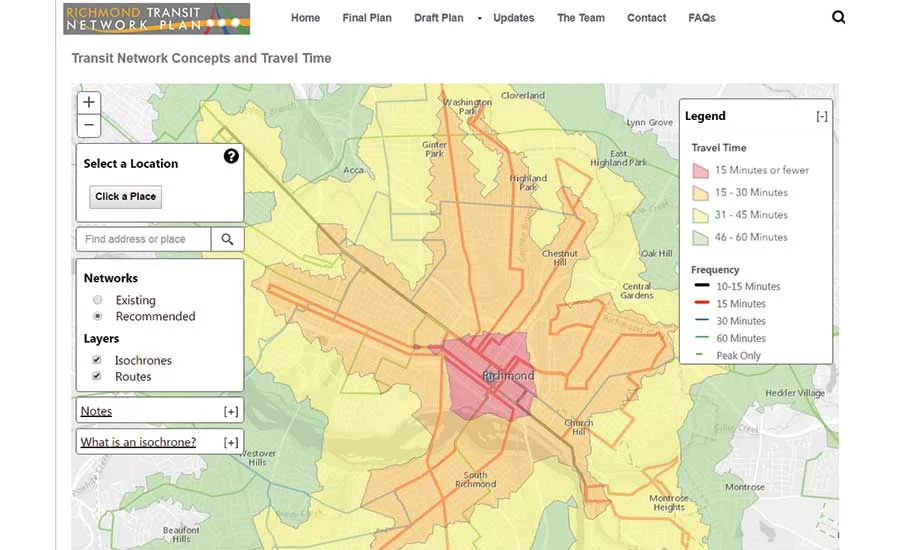Click the blue 30 Minutes frequency line

click(701, 320)
